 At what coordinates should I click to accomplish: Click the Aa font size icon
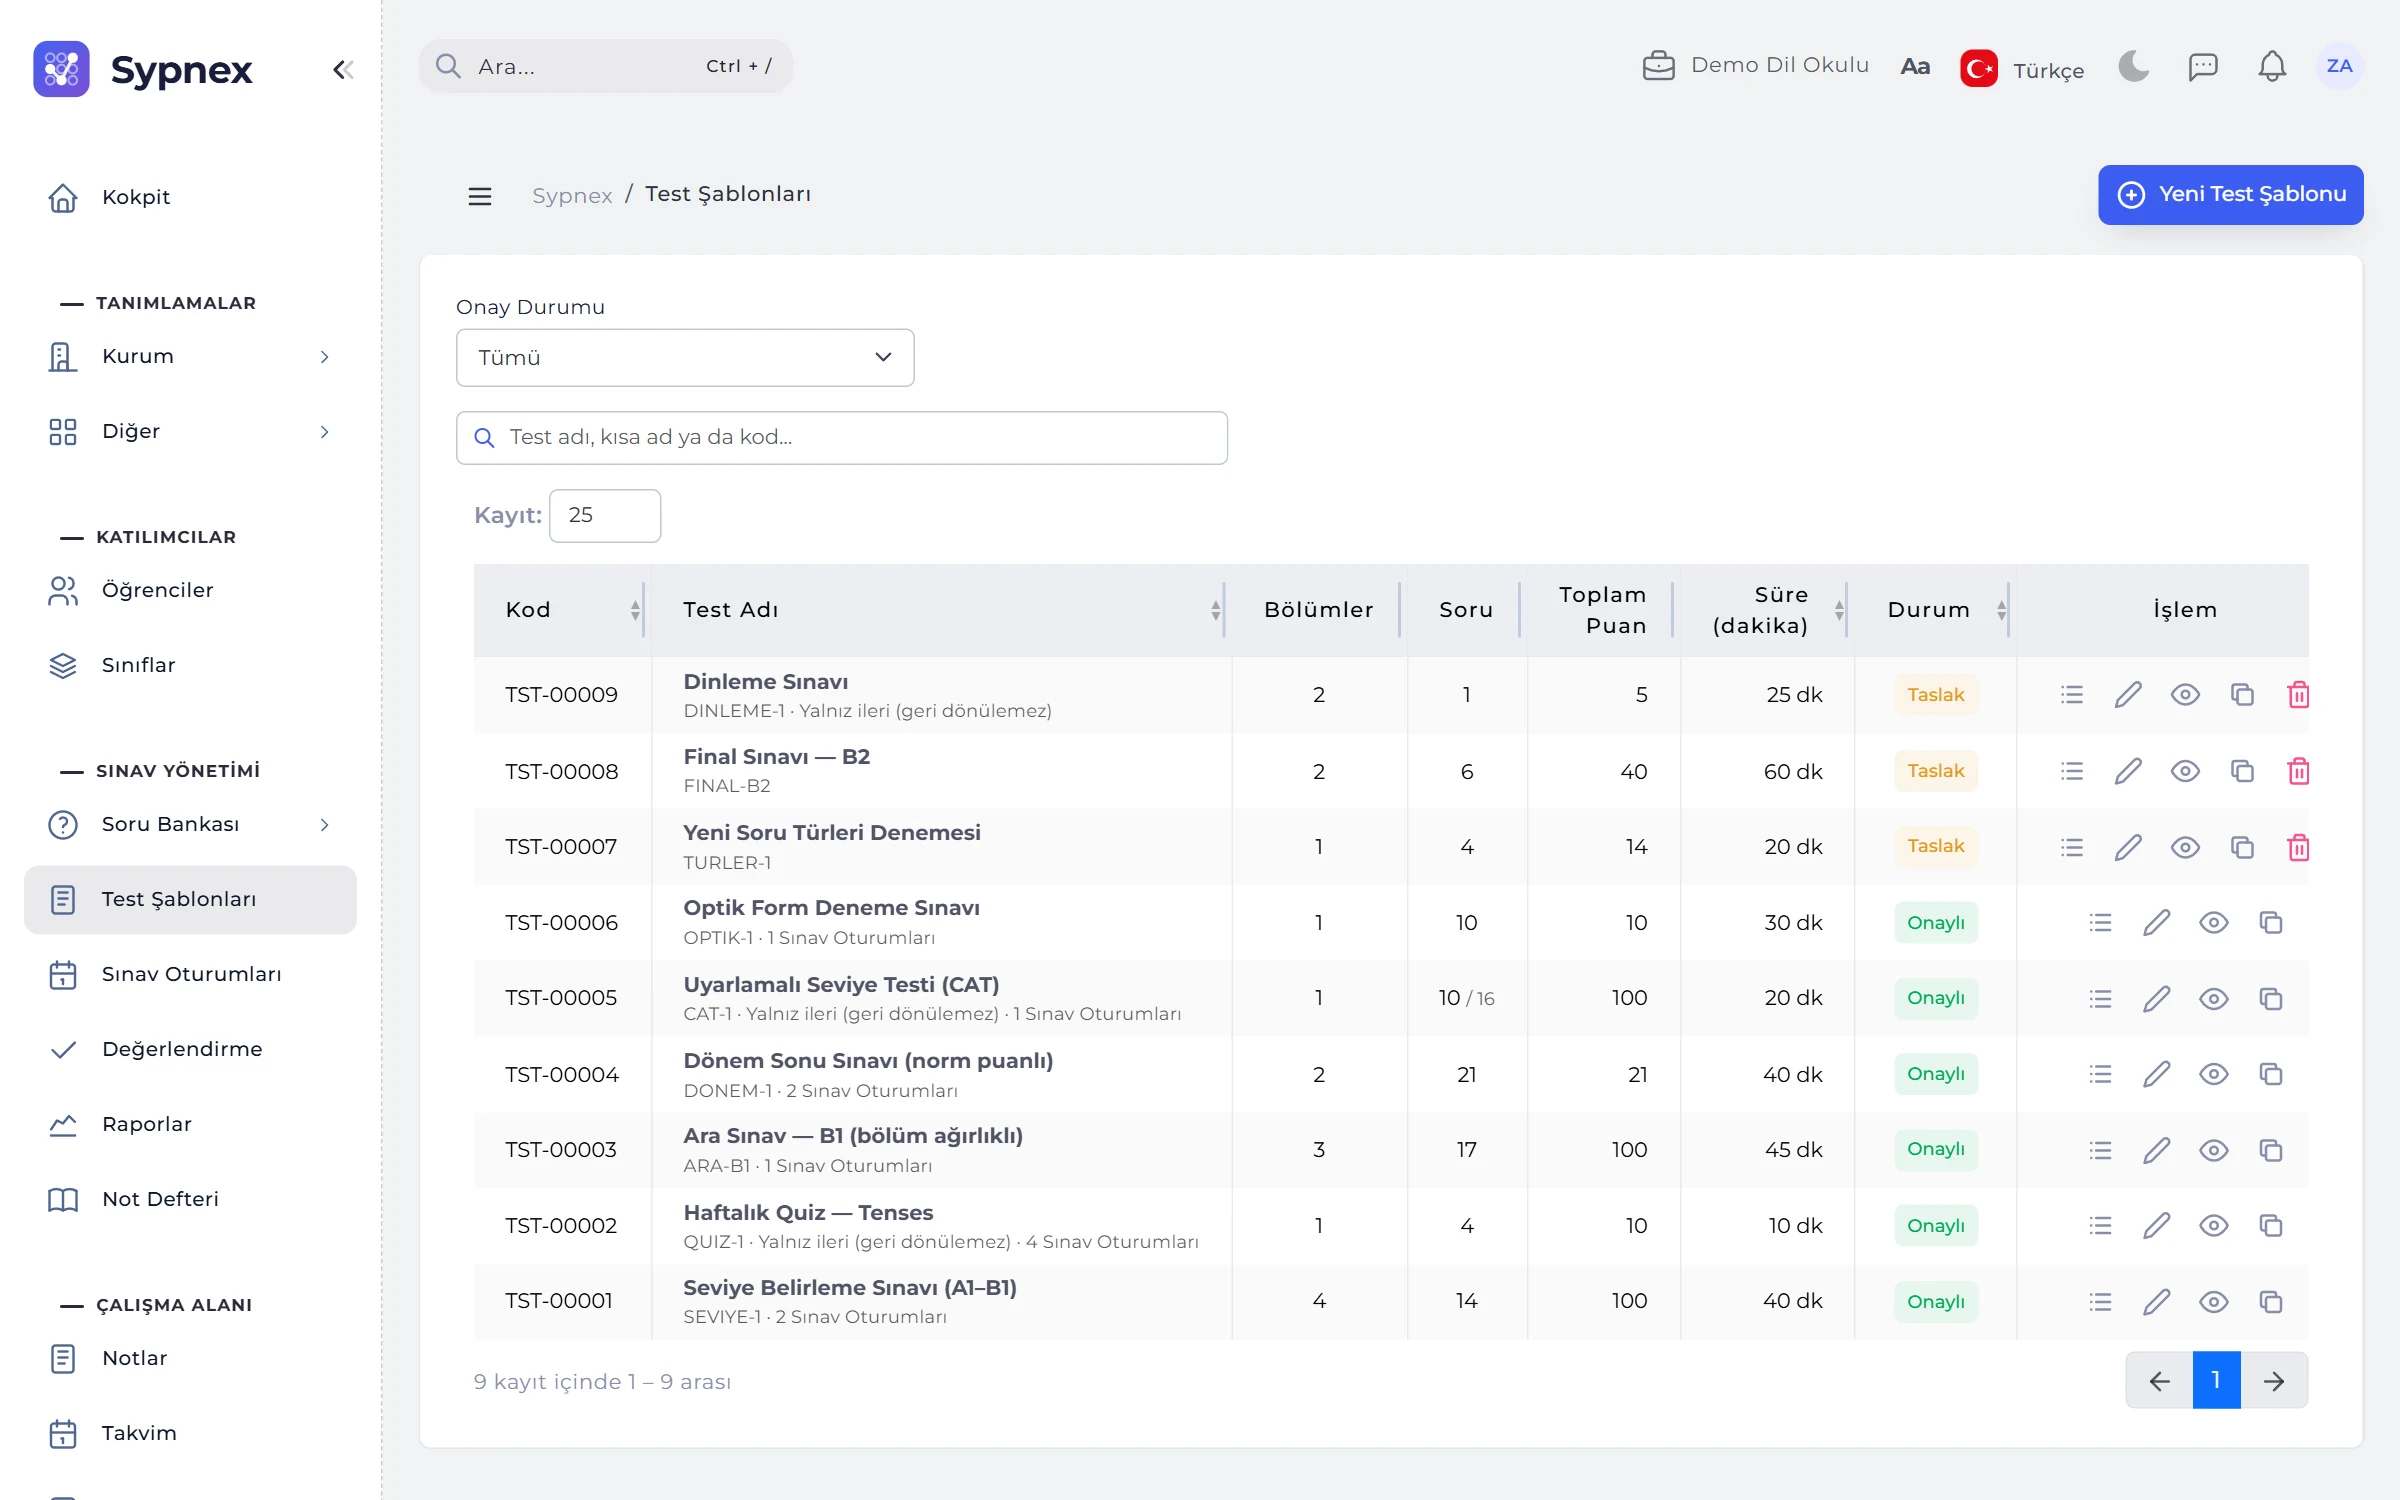[x=1915, y=66]
